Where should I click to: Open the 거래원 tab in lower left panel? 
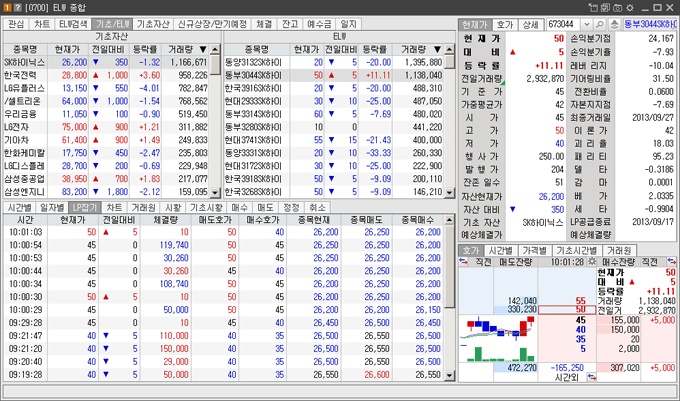coord(143,207)
